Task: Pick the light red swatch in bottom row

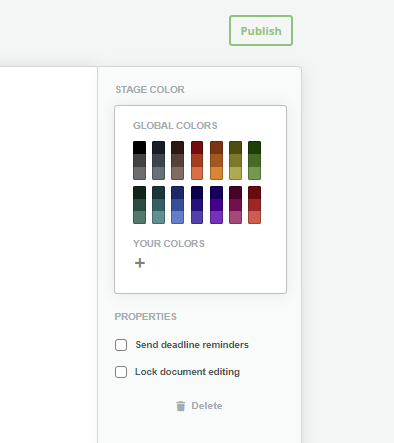Action: pos(254,217)
